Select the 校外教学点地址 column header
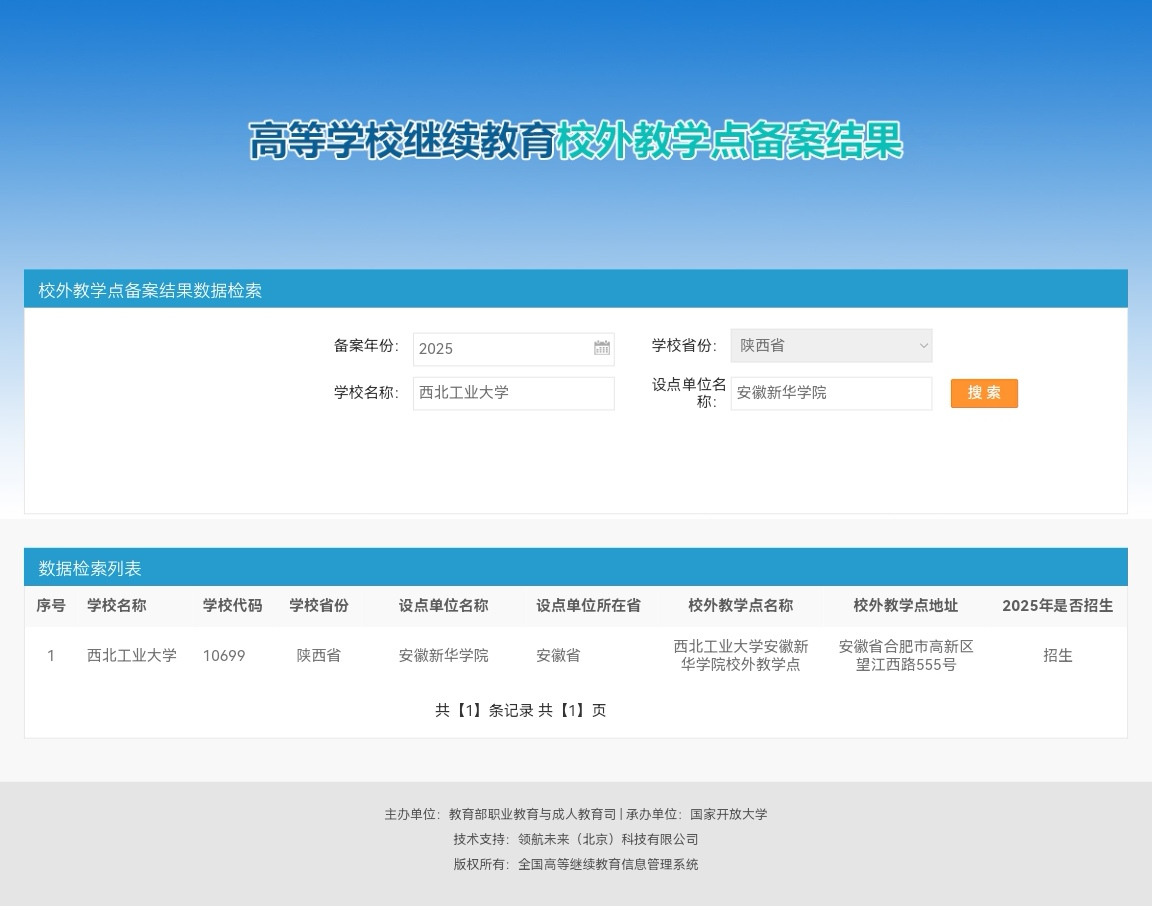The width and height of the screenshot is (1152, 906). [905, 606]
